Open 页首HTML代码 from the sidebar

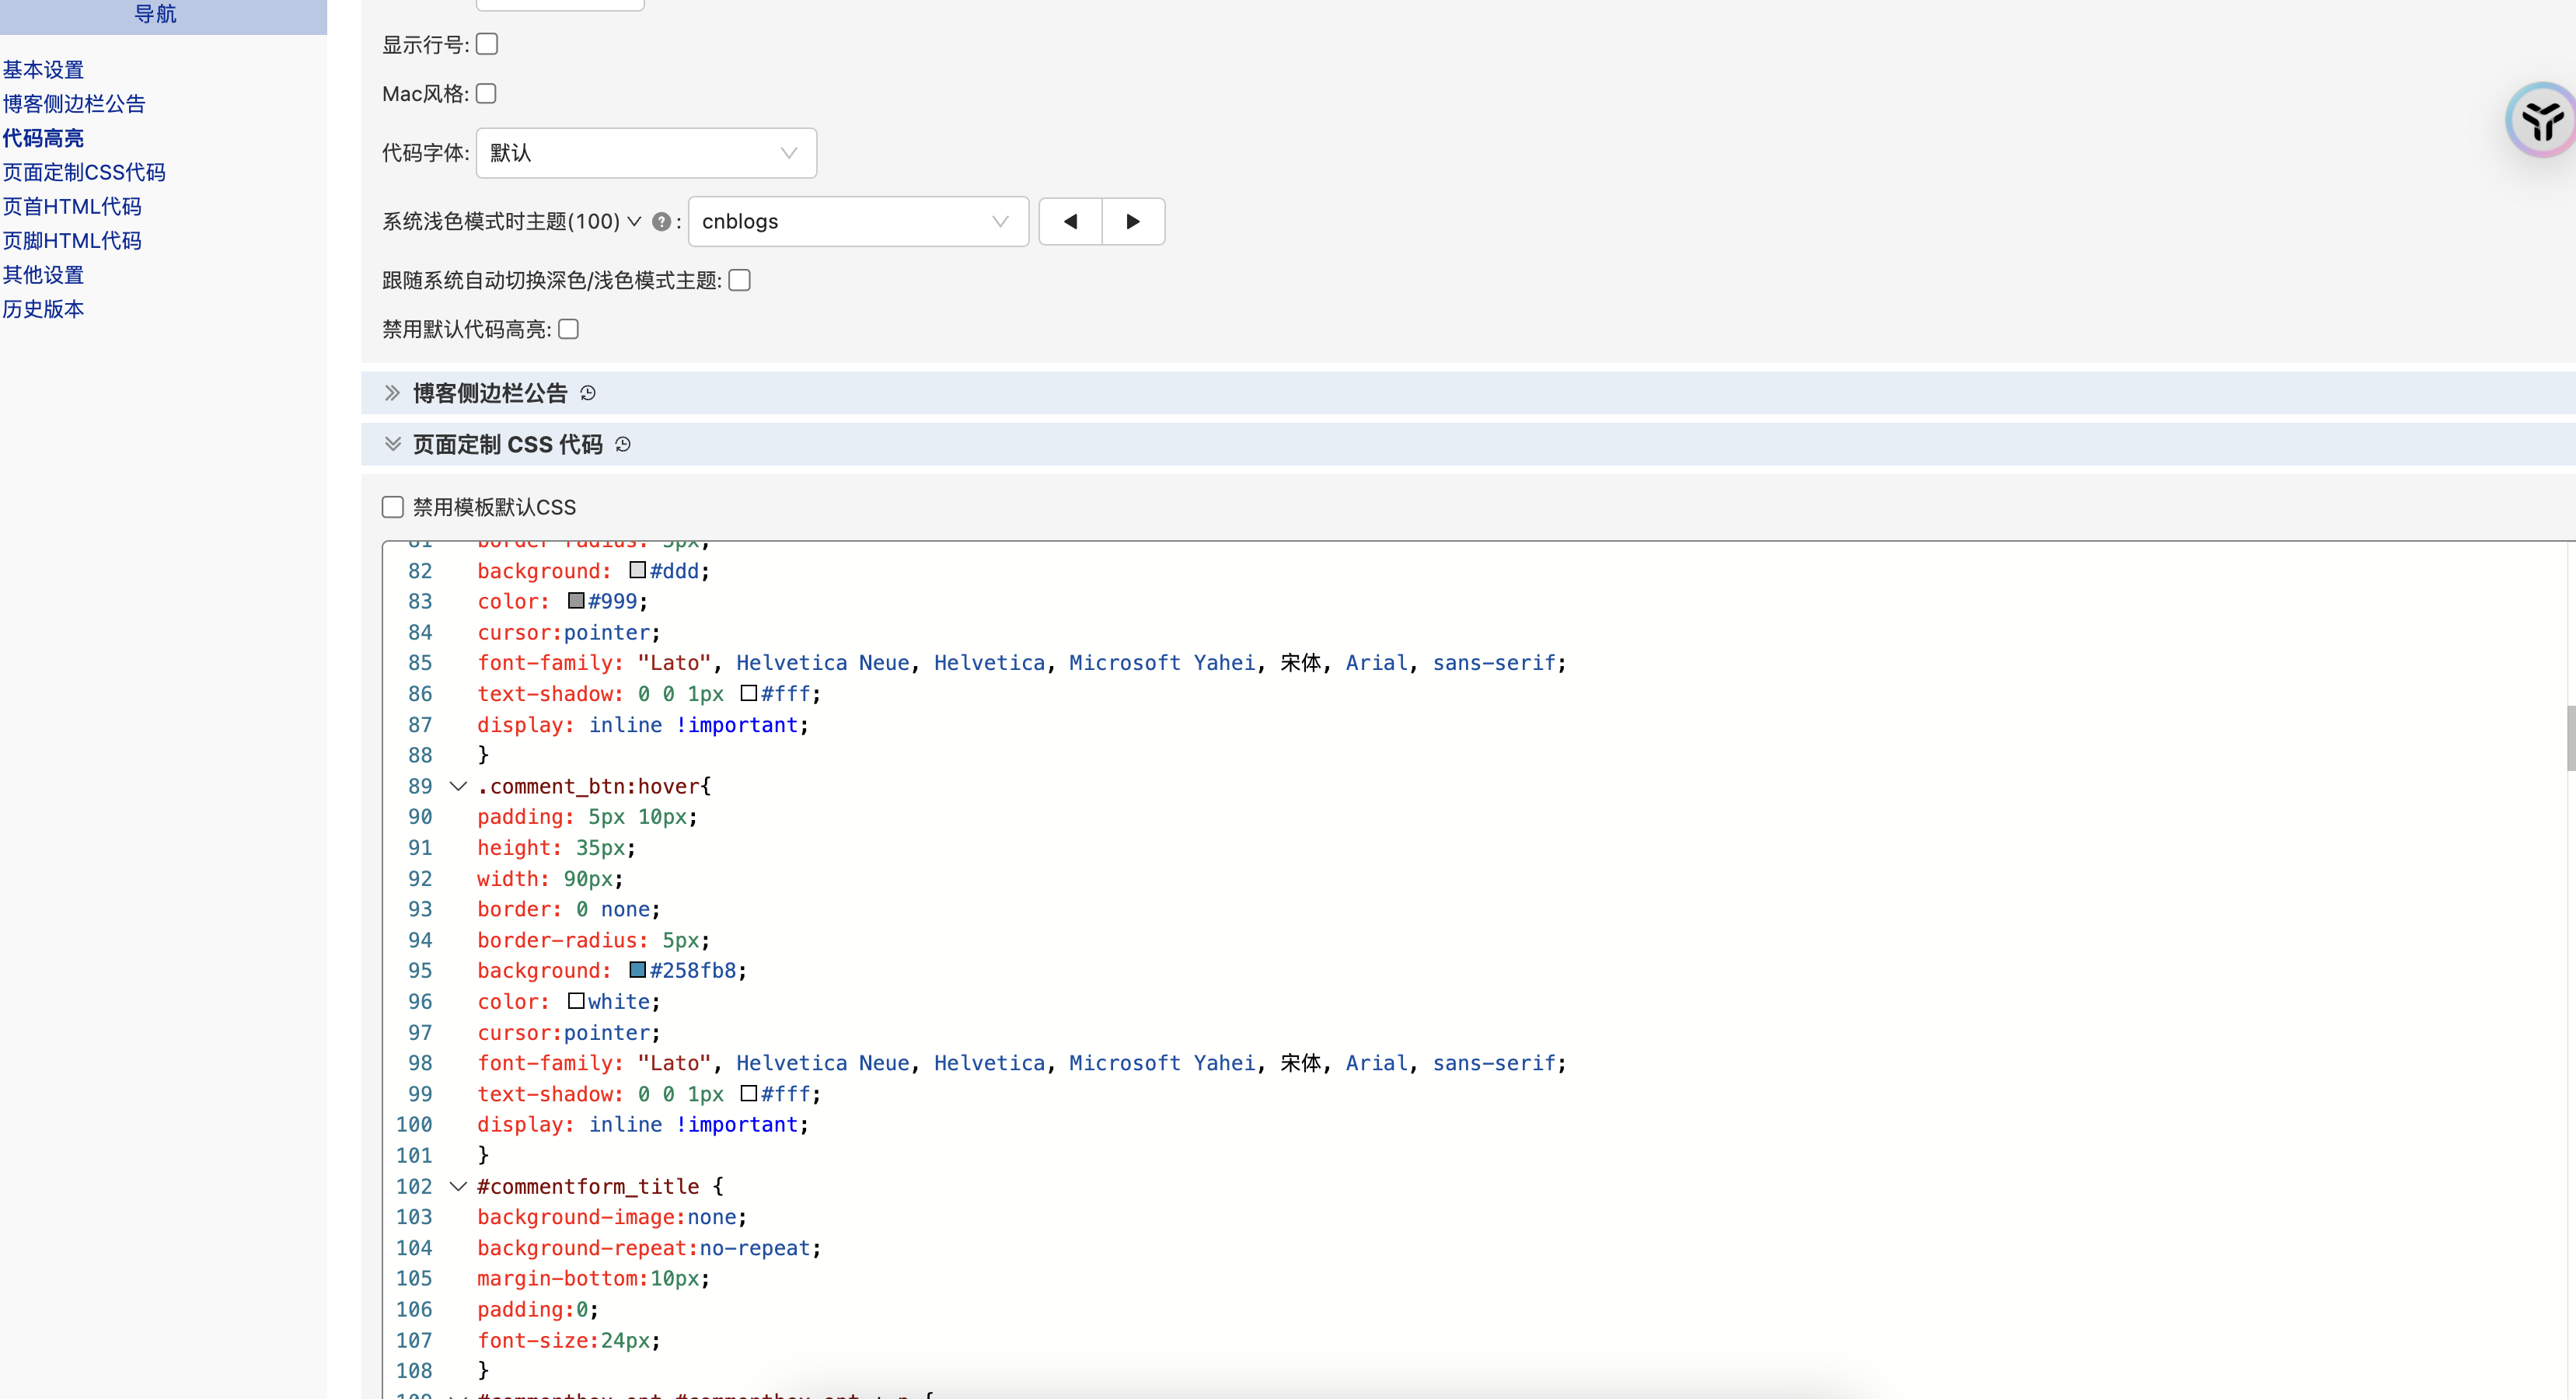(x=72, y=206)
